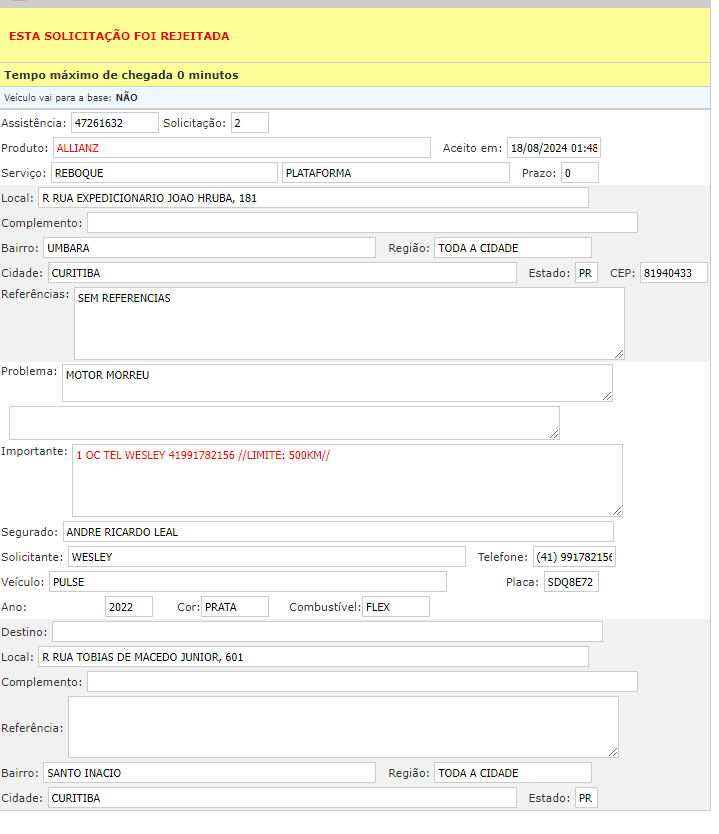Click the Segurado field ANDRE RICARDO LEAL
Screen dimensions: 719x834
point(338,532)
